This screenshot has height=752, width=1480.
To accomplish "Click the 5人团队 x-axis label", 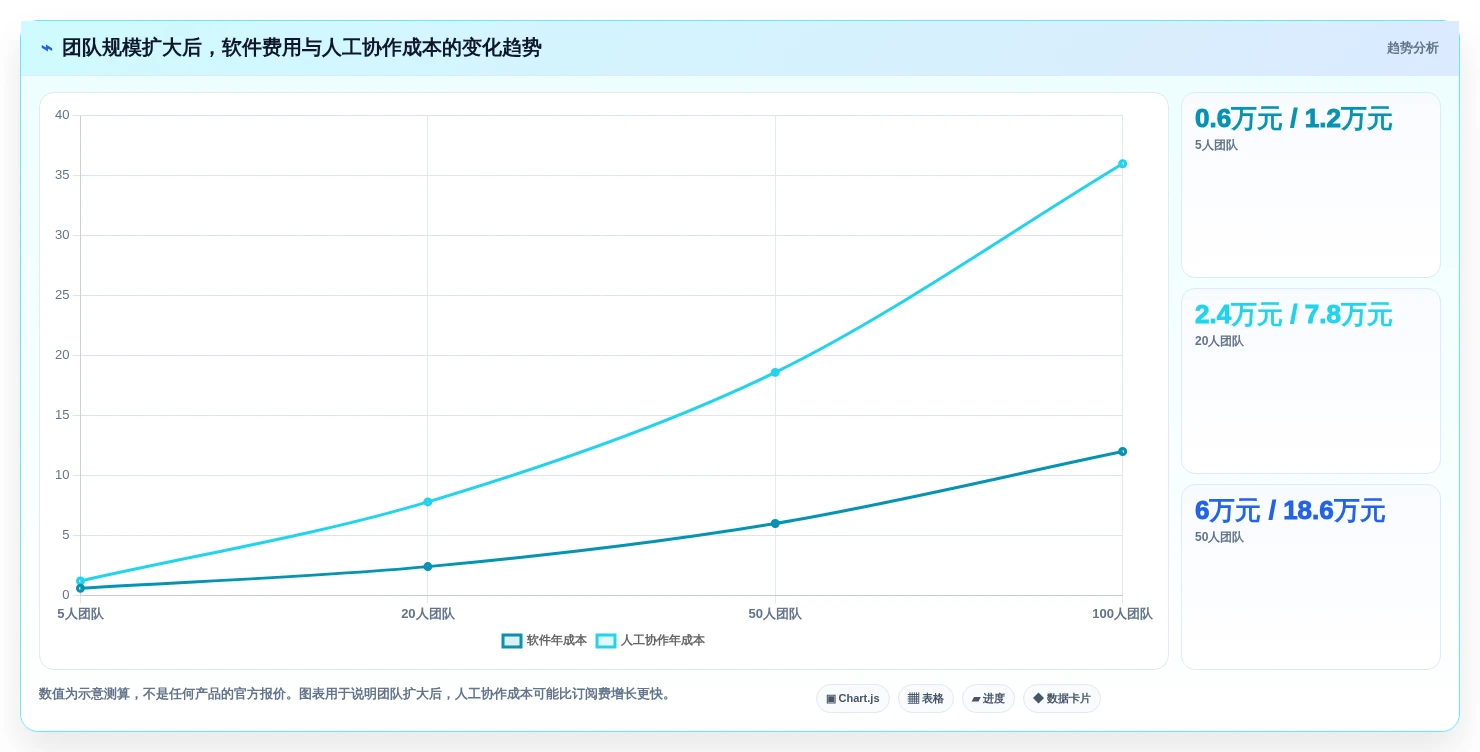I will click(80, 614).
